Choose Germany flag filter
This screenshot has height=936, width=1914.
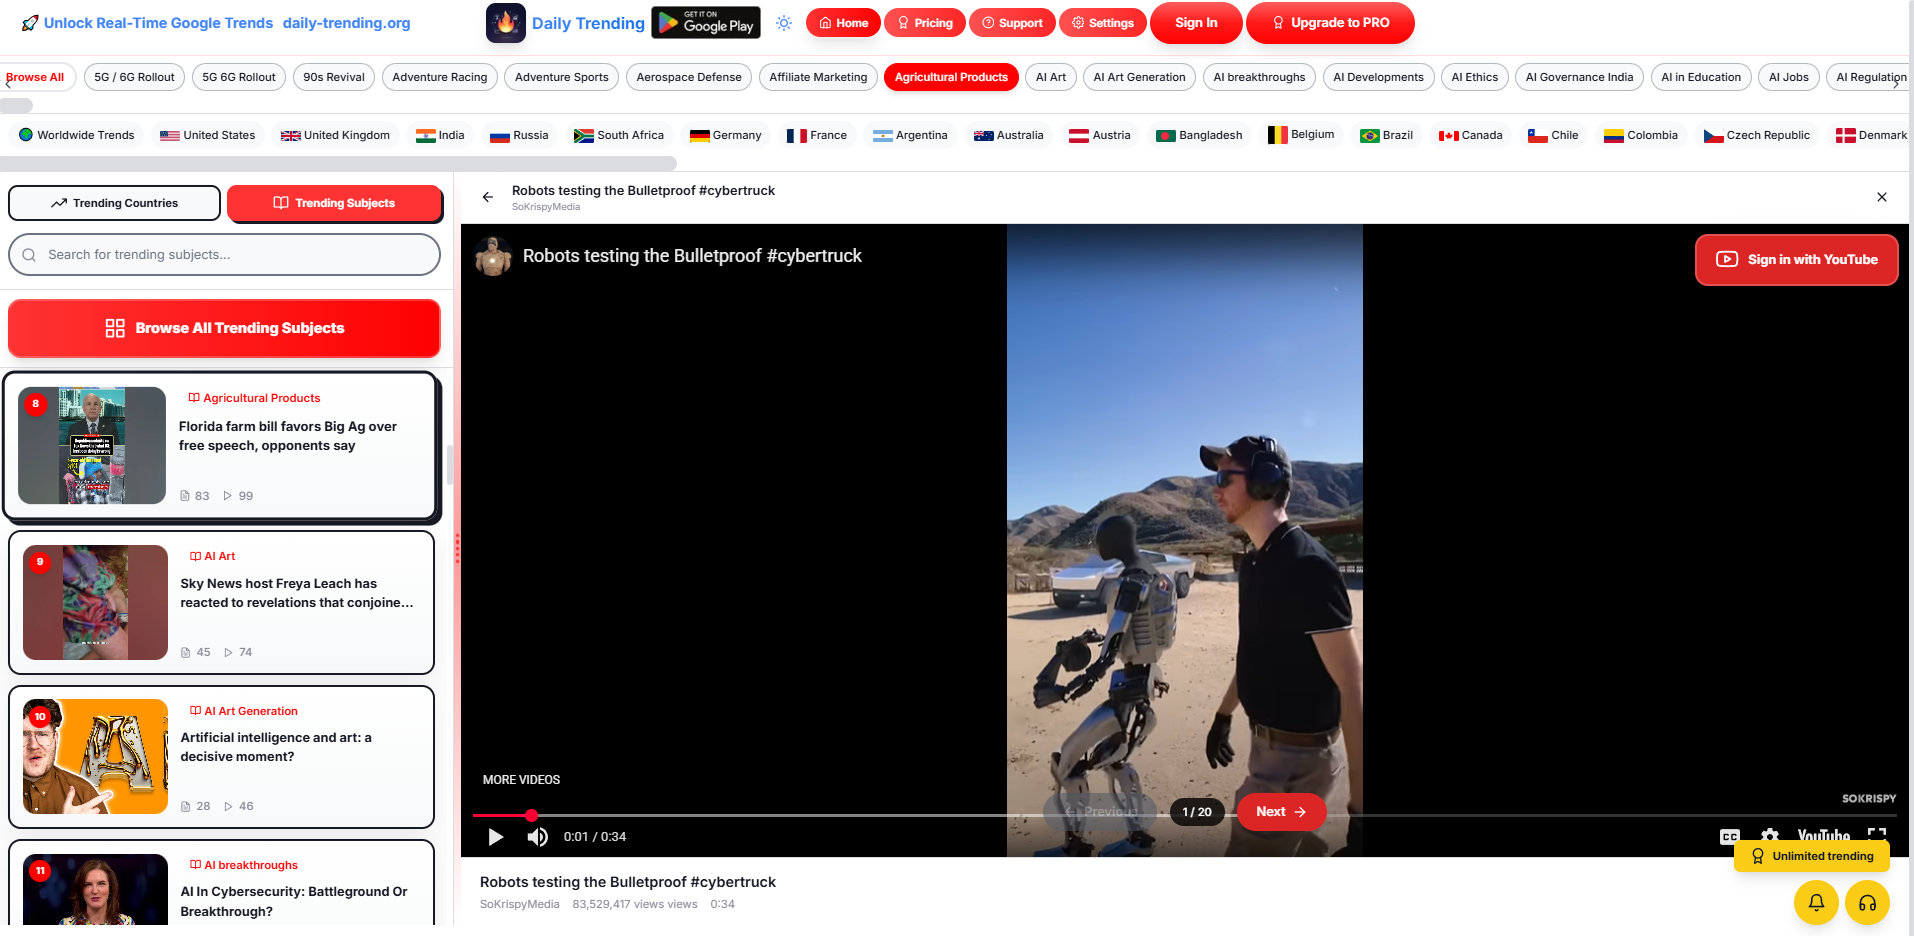tap(726, 135)
